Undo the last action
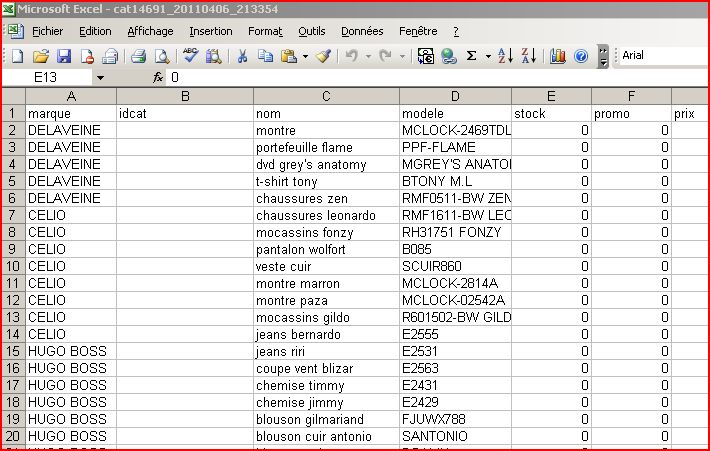This screenshot has width=710, height=451. click(352, 56)
